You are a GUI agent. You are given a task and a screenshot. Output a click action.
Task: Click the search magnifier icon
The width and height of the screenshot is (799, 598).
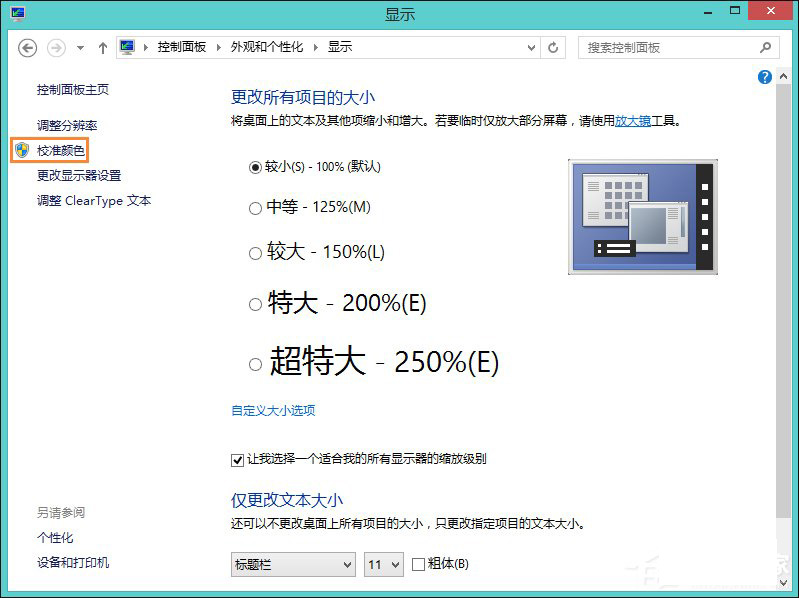[x=766, y=47]
